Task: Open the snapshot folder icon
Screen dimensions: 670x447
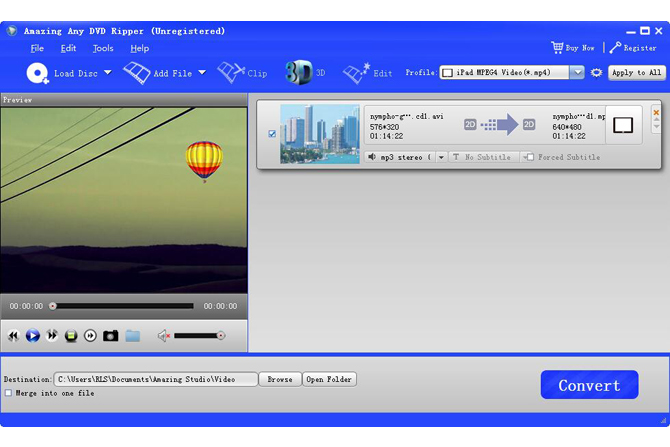Action: click(x=132, y=336)
